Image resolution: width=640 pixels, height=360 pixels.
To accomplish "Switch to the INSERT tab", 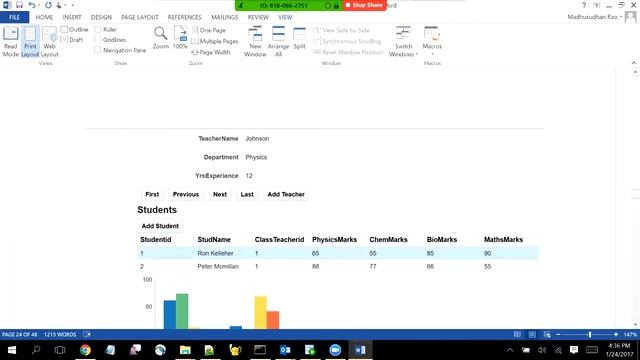I will [72, 17].
